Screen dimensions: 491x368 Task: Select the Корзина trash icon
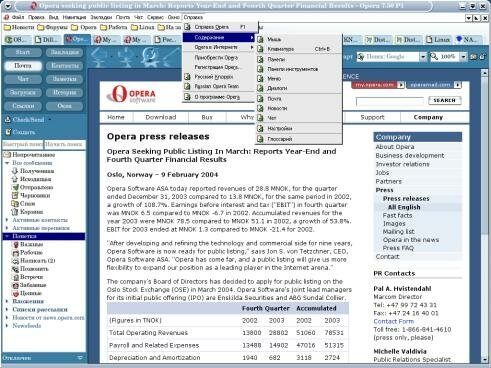(x=15, y=212)
